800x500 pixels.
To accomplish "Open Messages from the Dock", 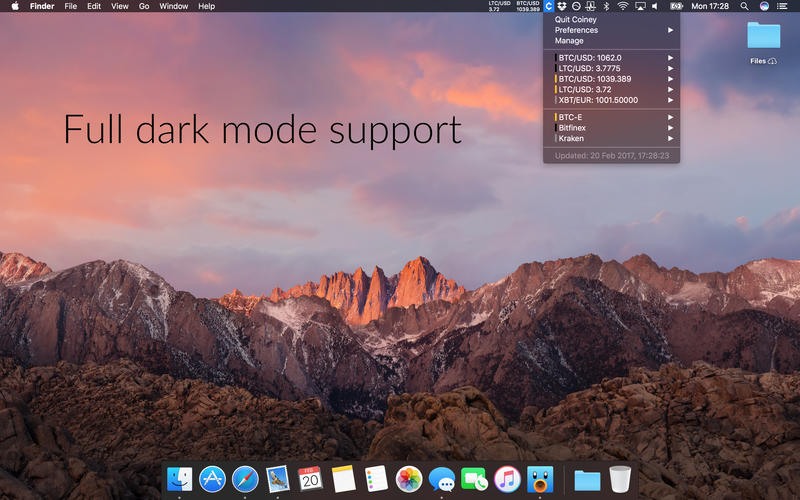I will tap(442, 480).
